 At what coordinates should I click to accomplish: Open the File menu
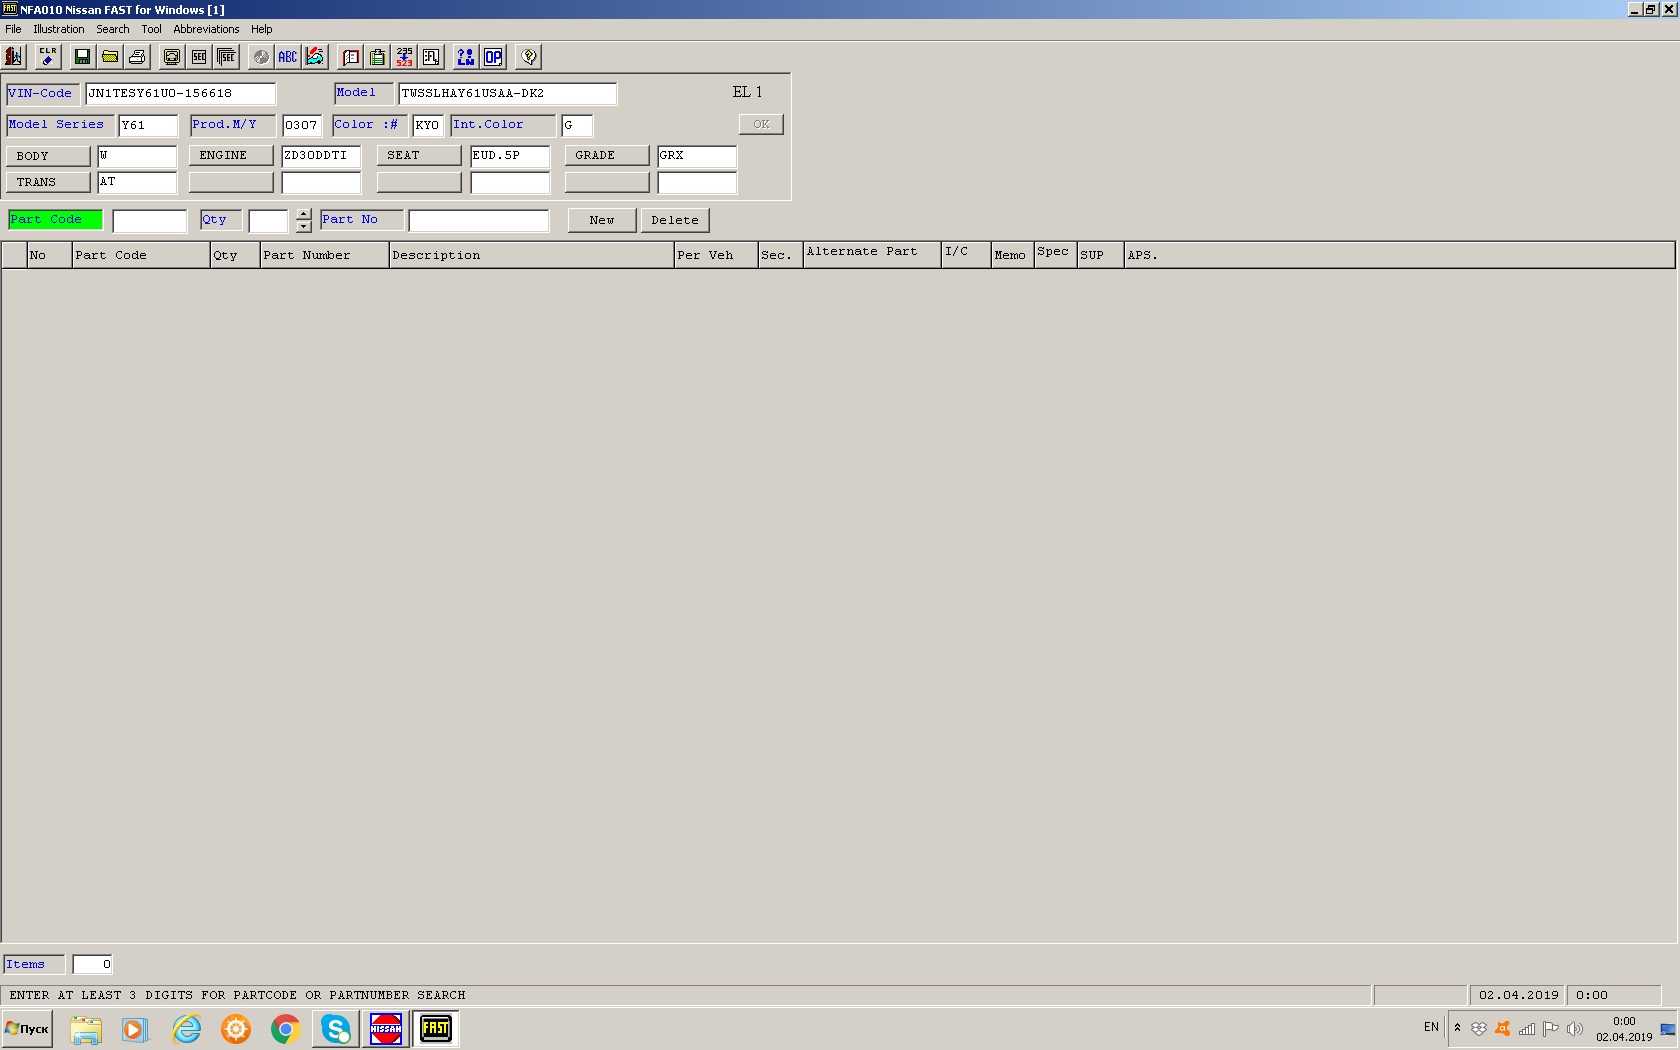coord(13,29)
